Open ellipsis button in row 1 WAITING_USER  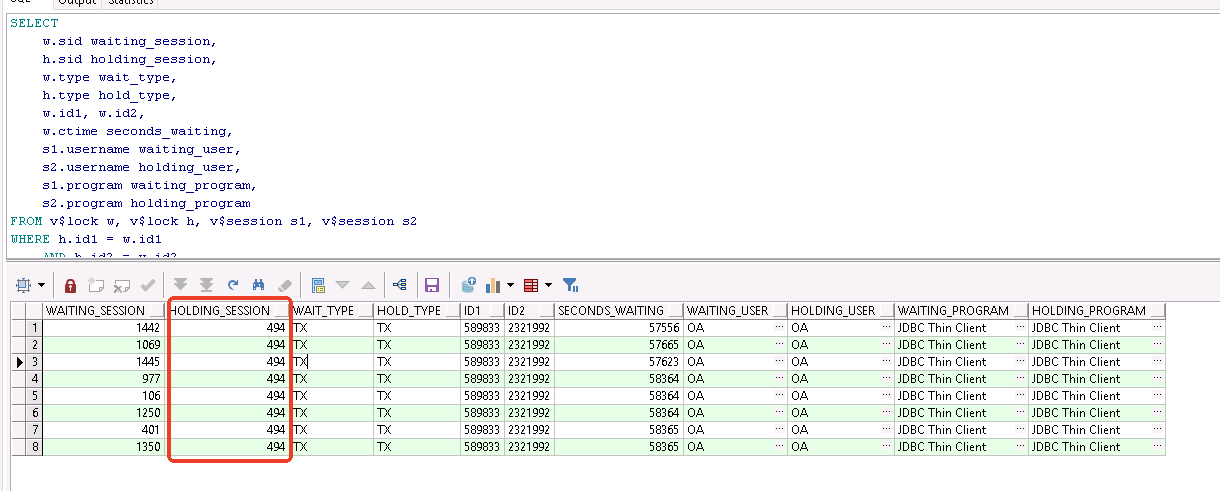point(779,328)
